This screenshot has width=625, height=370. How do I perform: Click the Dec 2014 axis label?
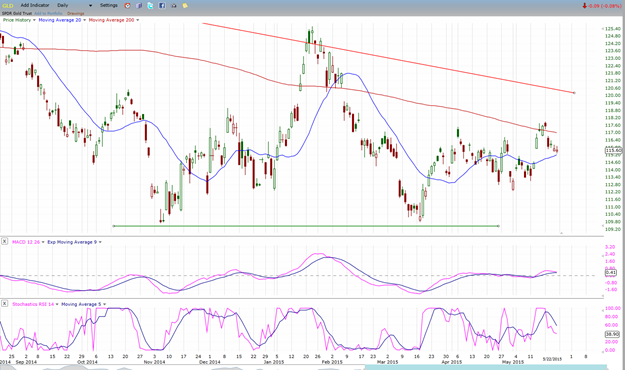coord(210,362)
